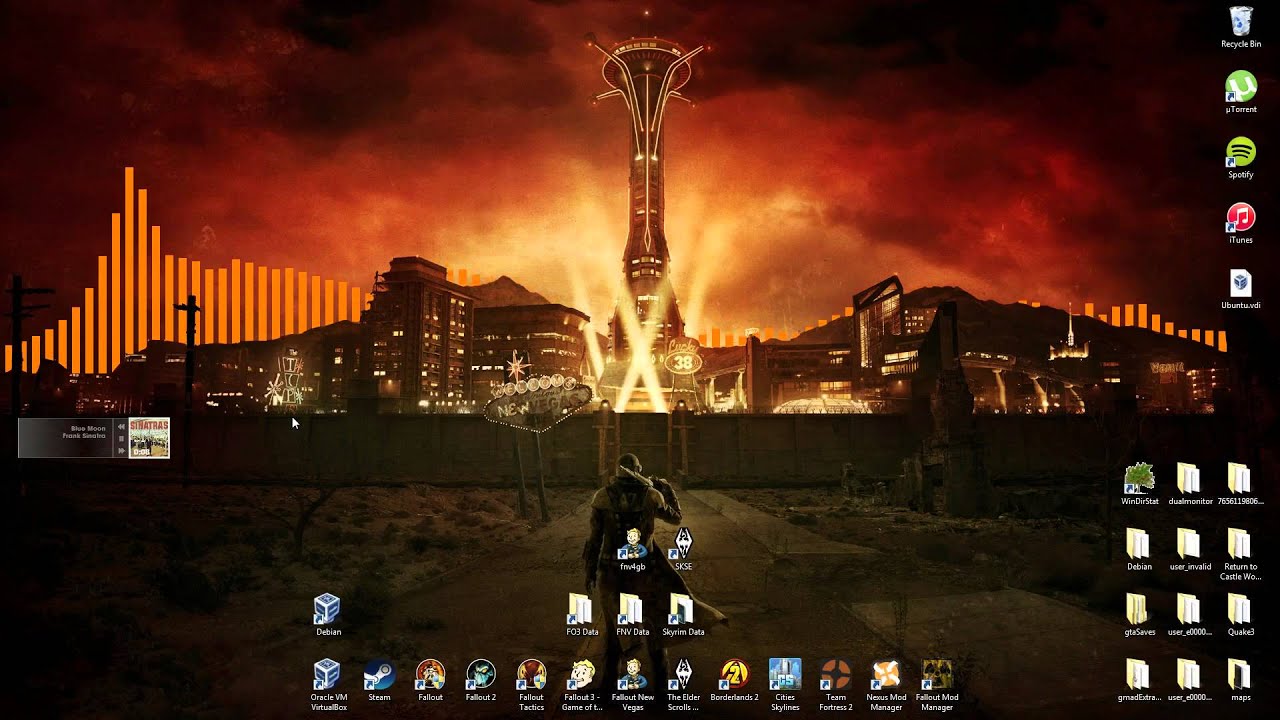Viewport: 1280px width, 720px height.
Task: Select the user_invalid folder
Action: [x=1189, y=549]
